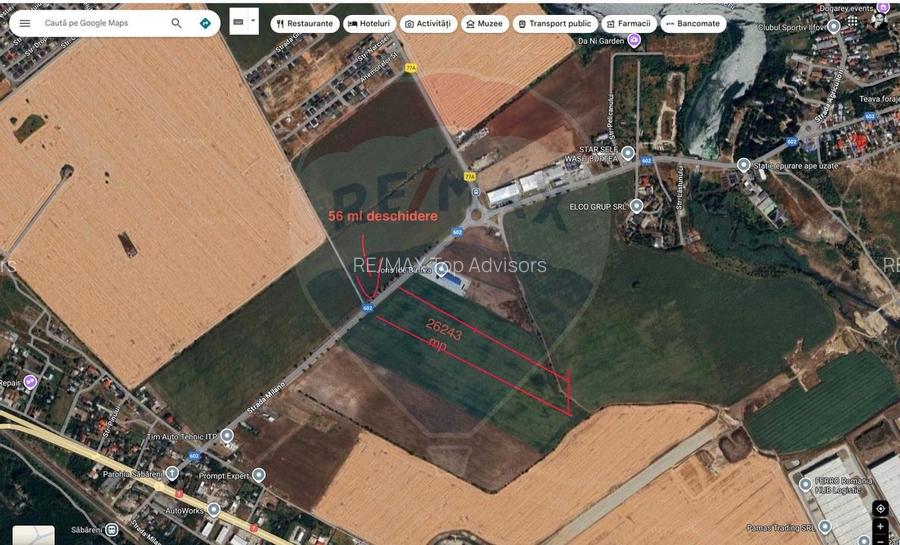The width and height of the screenshot is (900, 545).
Task: Open the AutoWorks pin
Action: tap(214, 510)
